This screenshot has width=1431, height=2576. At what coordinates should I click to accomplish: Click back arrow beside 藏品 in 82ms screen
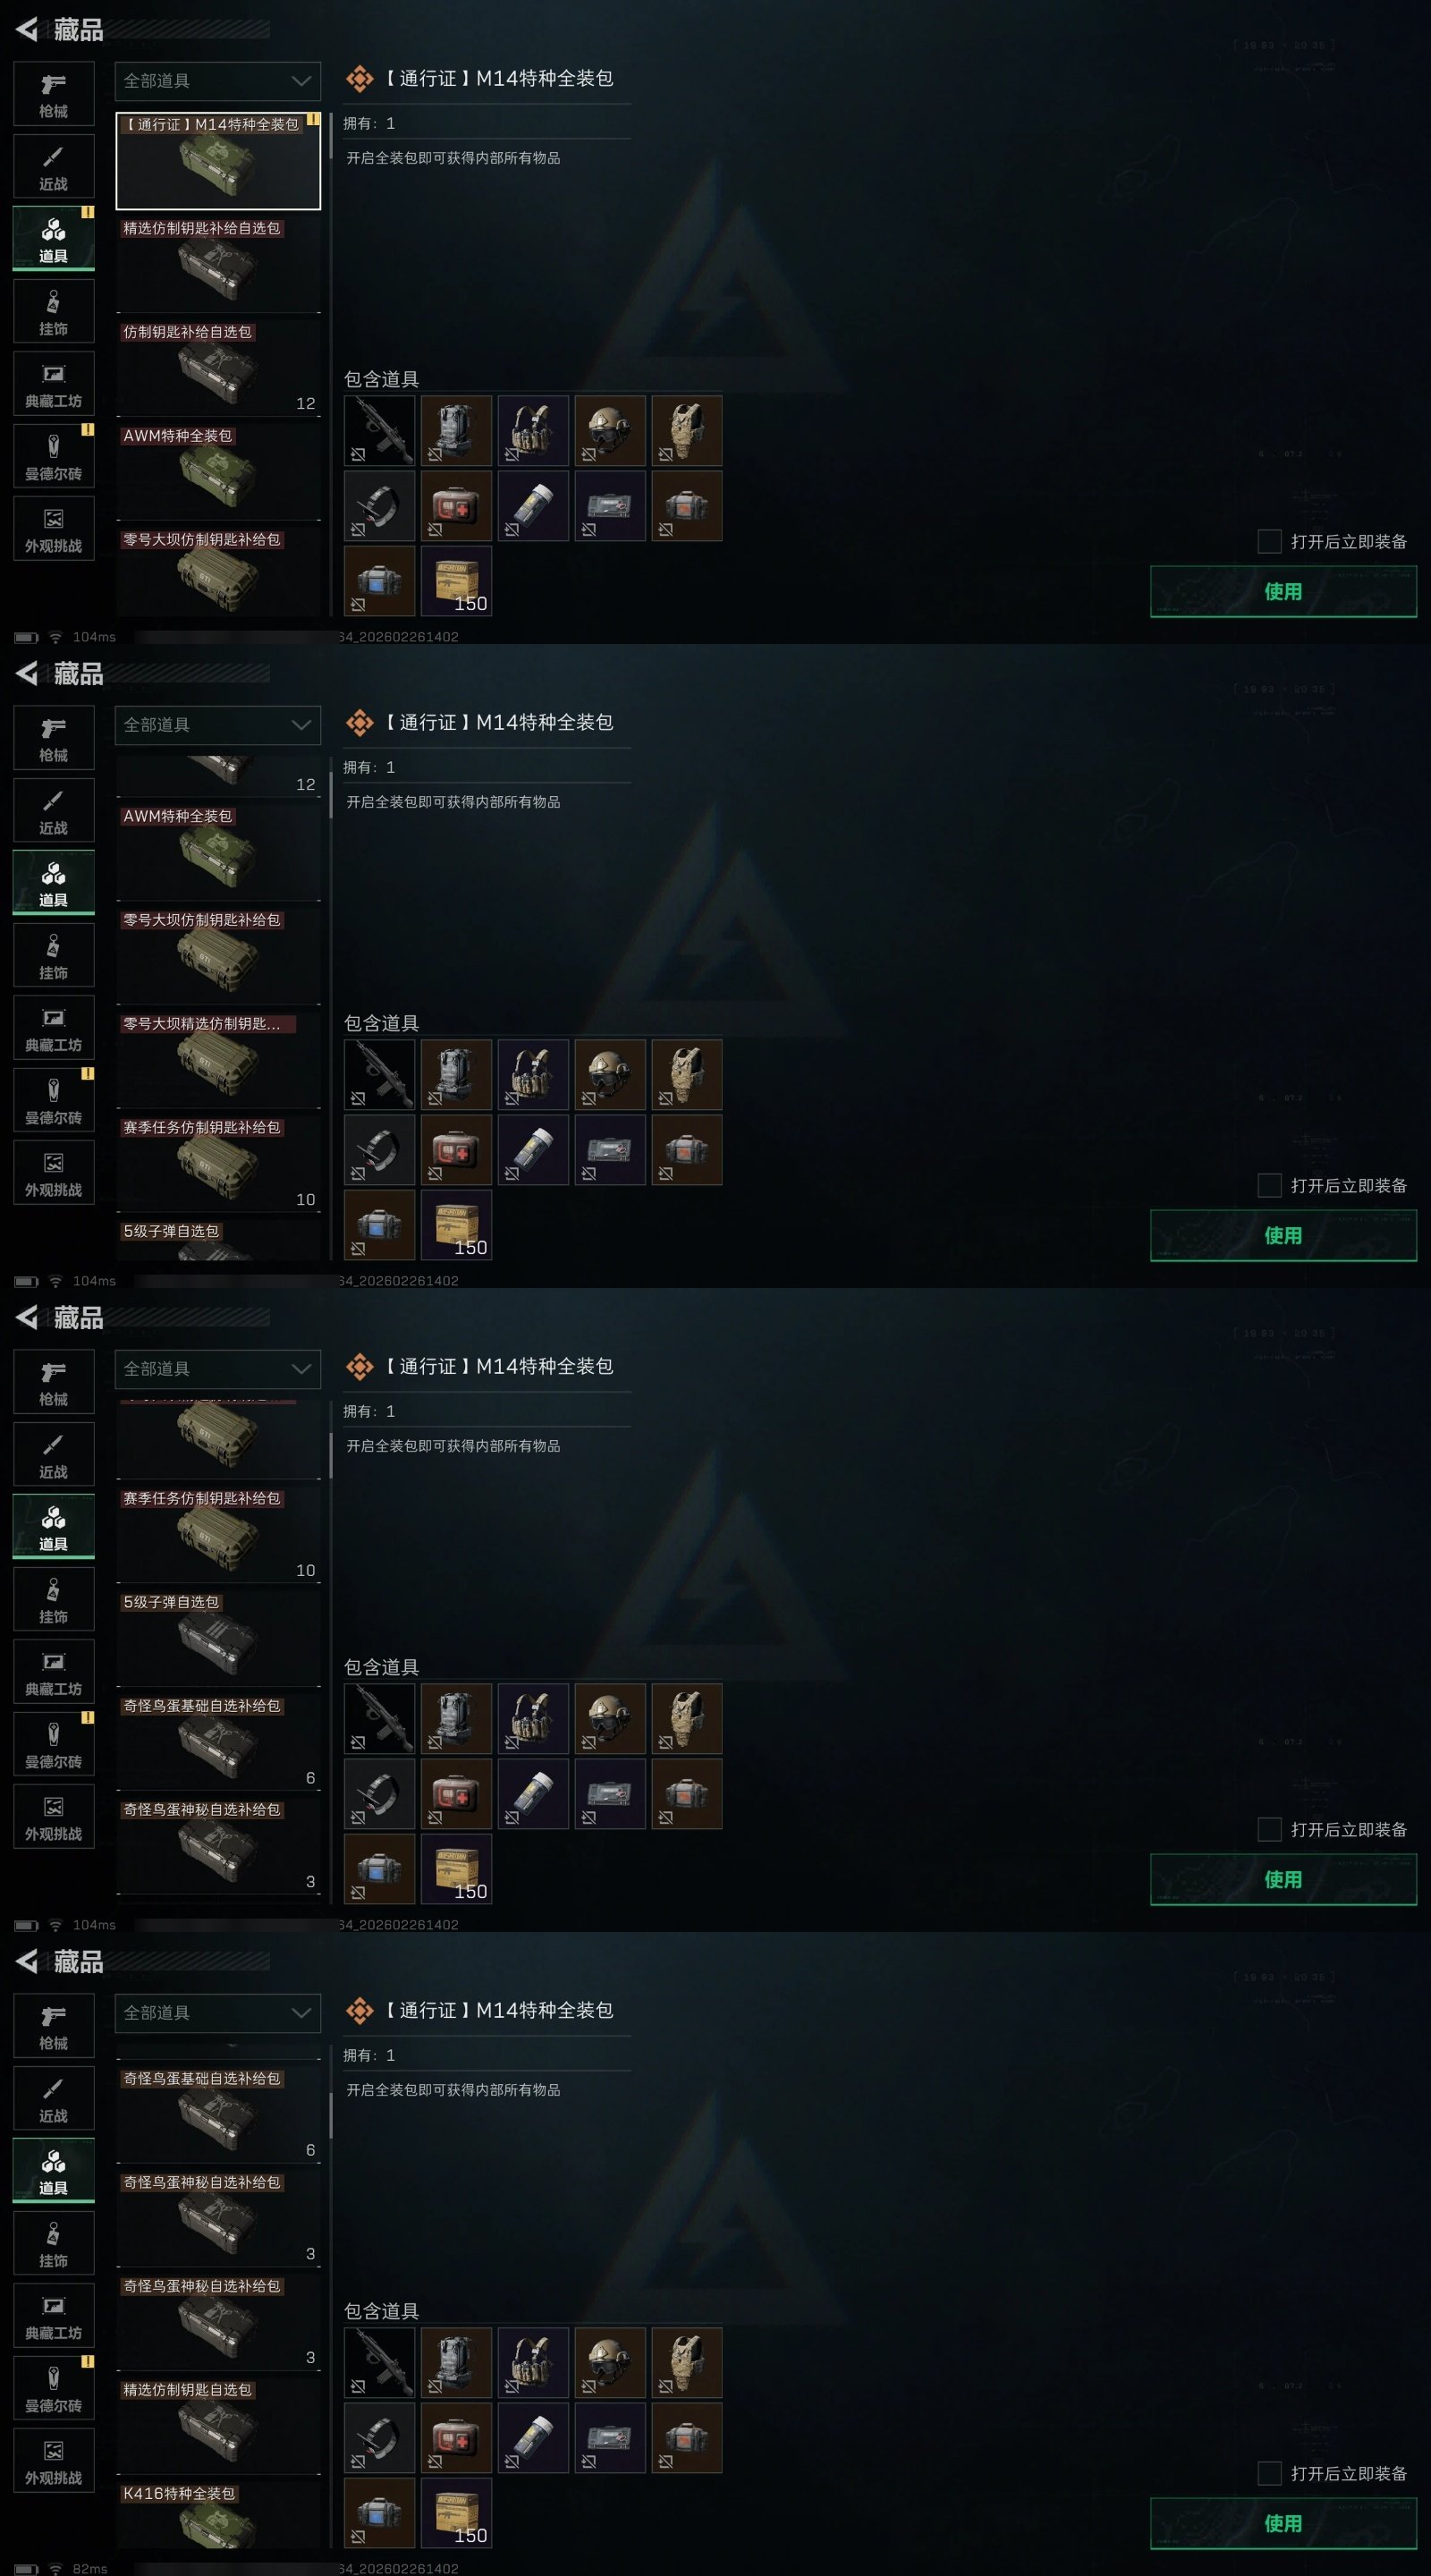[27, 1961]
